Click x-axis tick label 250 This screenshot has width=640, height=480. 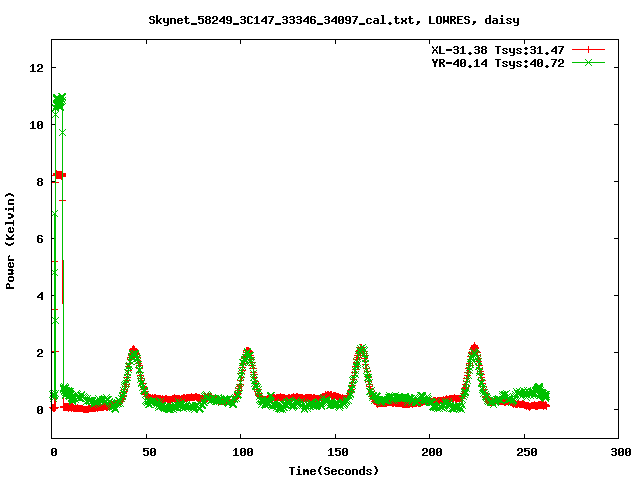point(527,452)
